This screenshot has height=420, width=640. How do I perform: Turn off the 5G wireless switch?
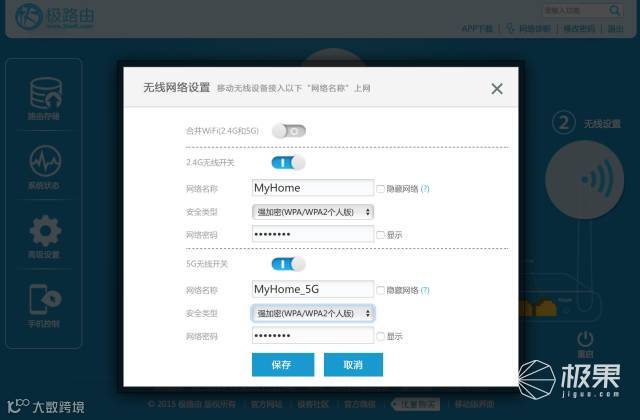[x=289, y=264]
